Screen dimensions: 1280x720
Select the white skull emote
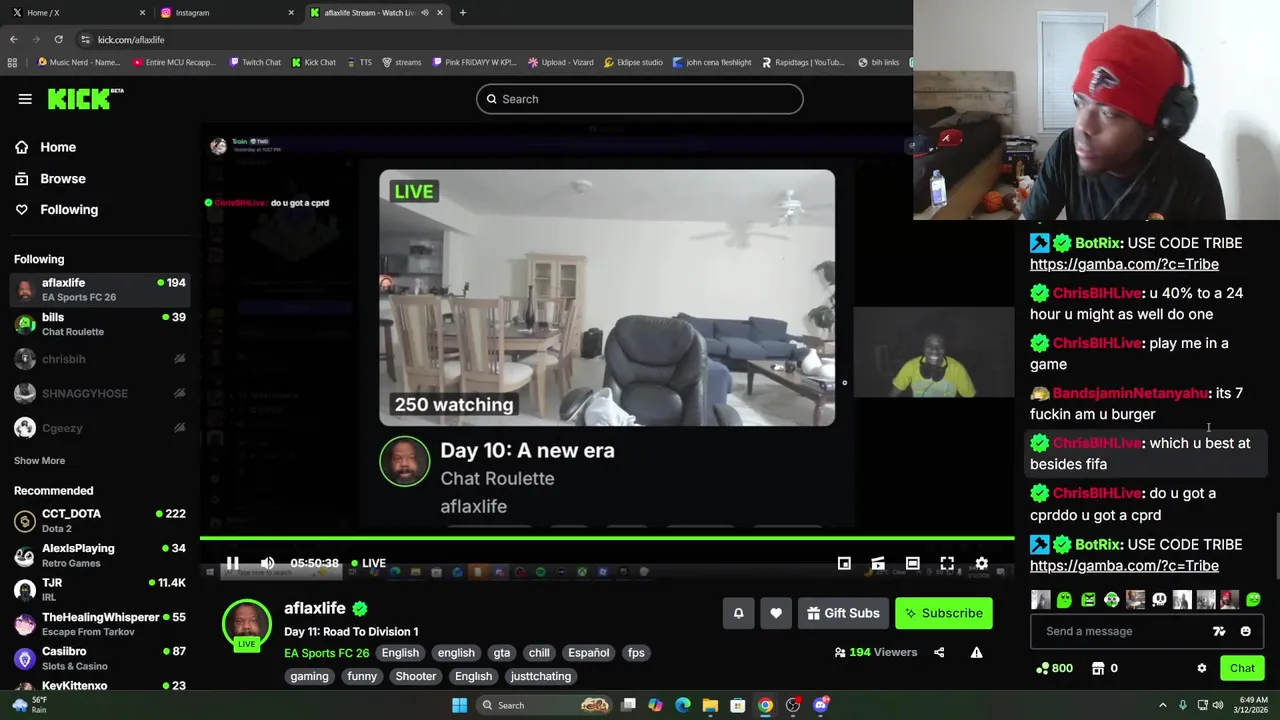pos(1159,600)
